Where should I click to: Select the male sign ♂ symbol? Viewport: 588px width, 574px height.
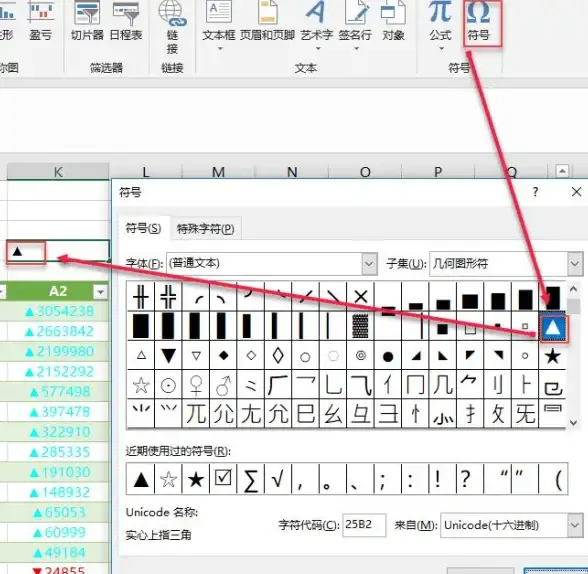click(224, 385)
